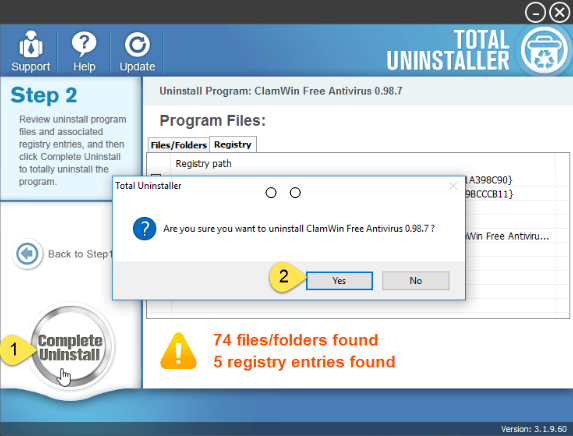
Task: Minimize the Total Uninstaller window
Action: click(535, 13)
